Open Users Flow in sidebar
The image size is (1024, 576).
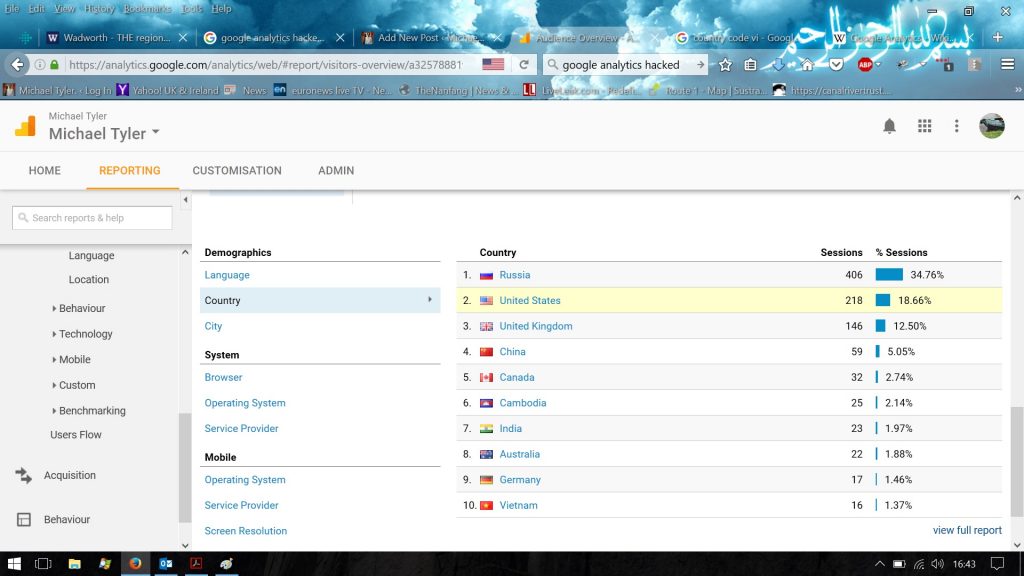point(76,435)
